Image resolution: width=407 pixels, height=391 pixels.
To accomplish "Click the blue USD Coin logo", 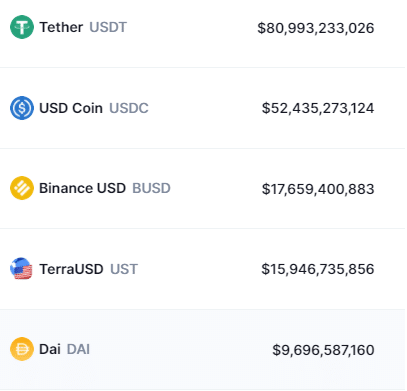I will (22, 108).
